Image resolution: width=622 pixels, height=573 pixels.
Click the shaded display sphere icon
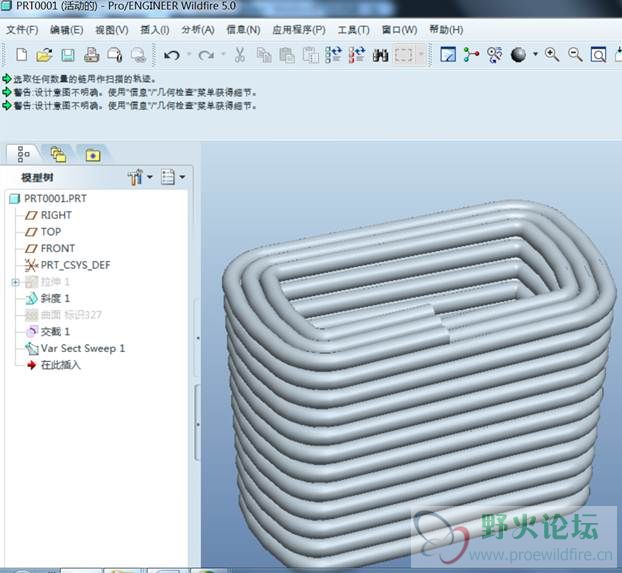coord(518,55)
